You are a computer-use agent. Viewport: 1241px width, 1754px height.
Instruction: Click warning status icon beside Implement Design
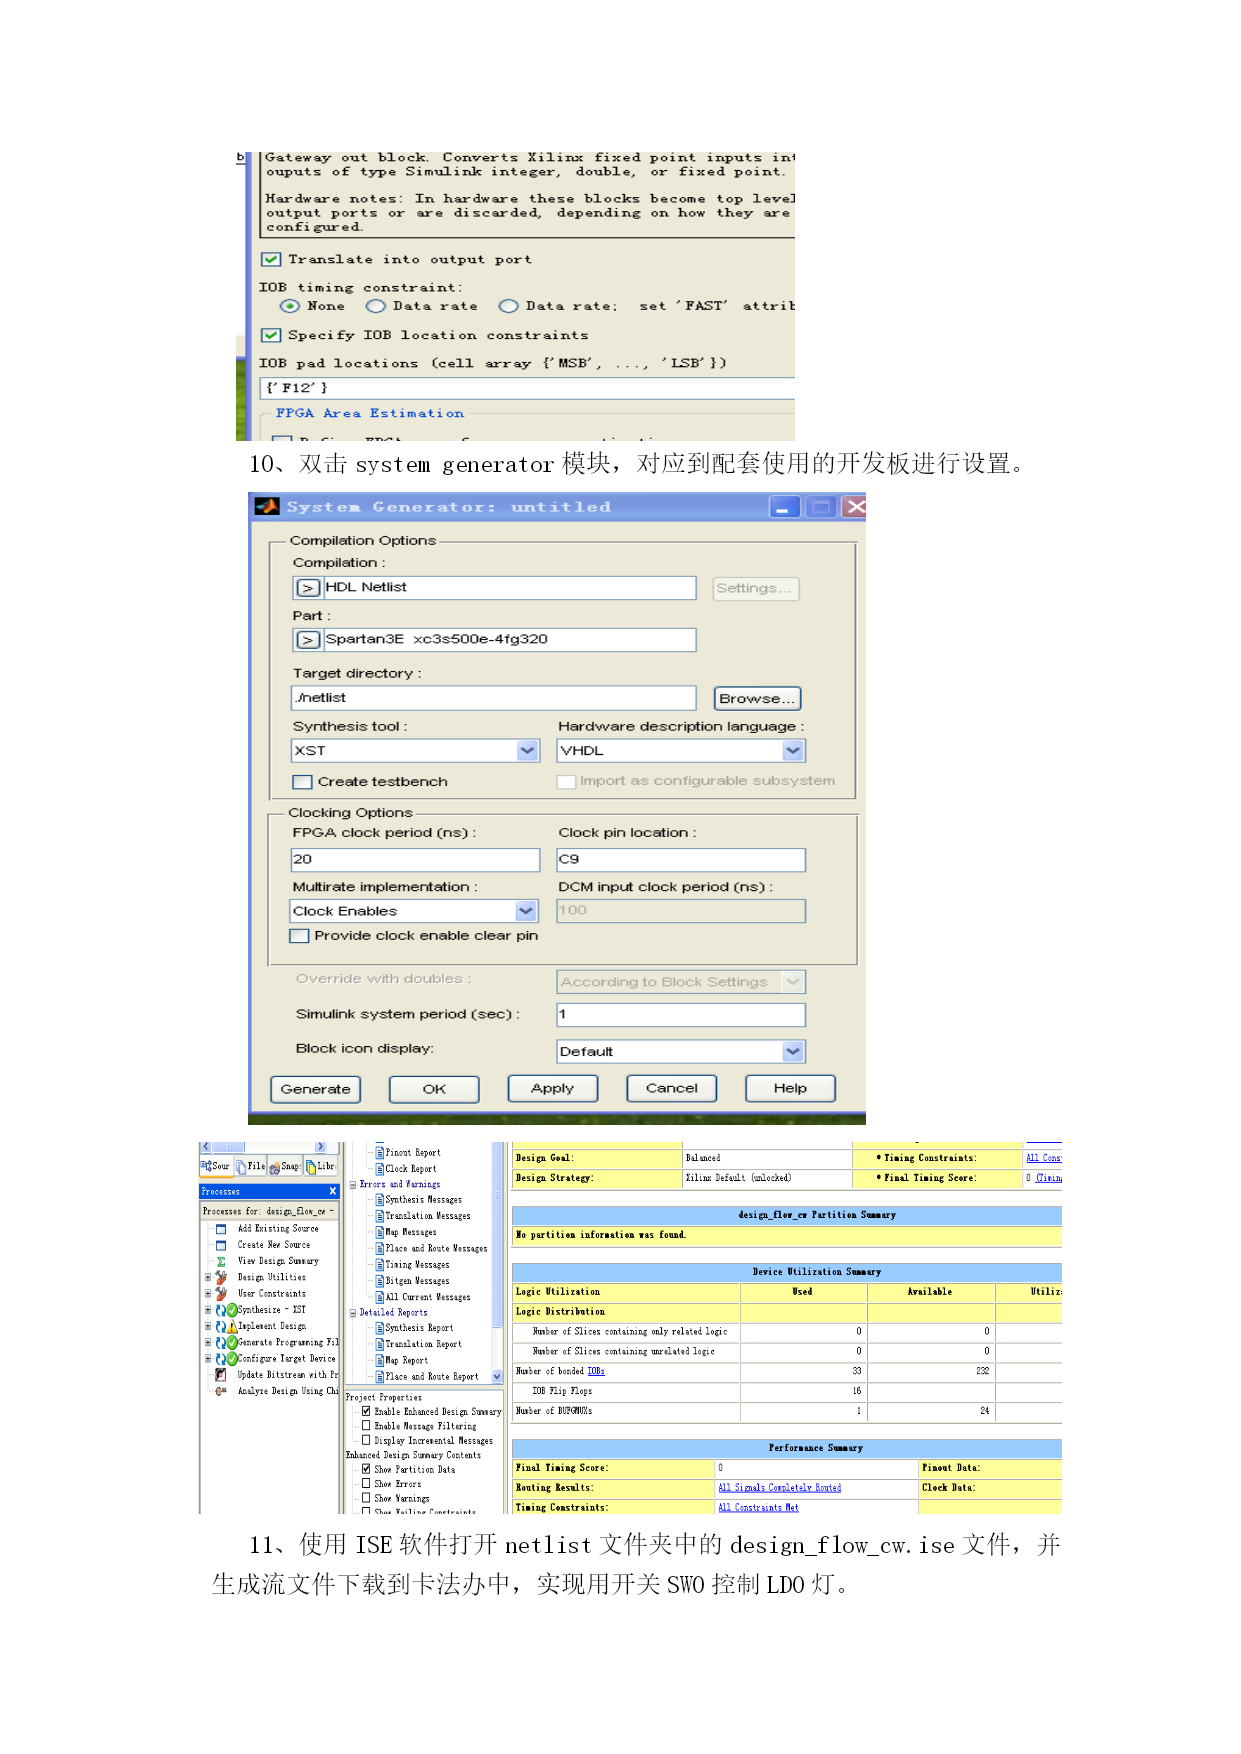[x=232, y=1326]
